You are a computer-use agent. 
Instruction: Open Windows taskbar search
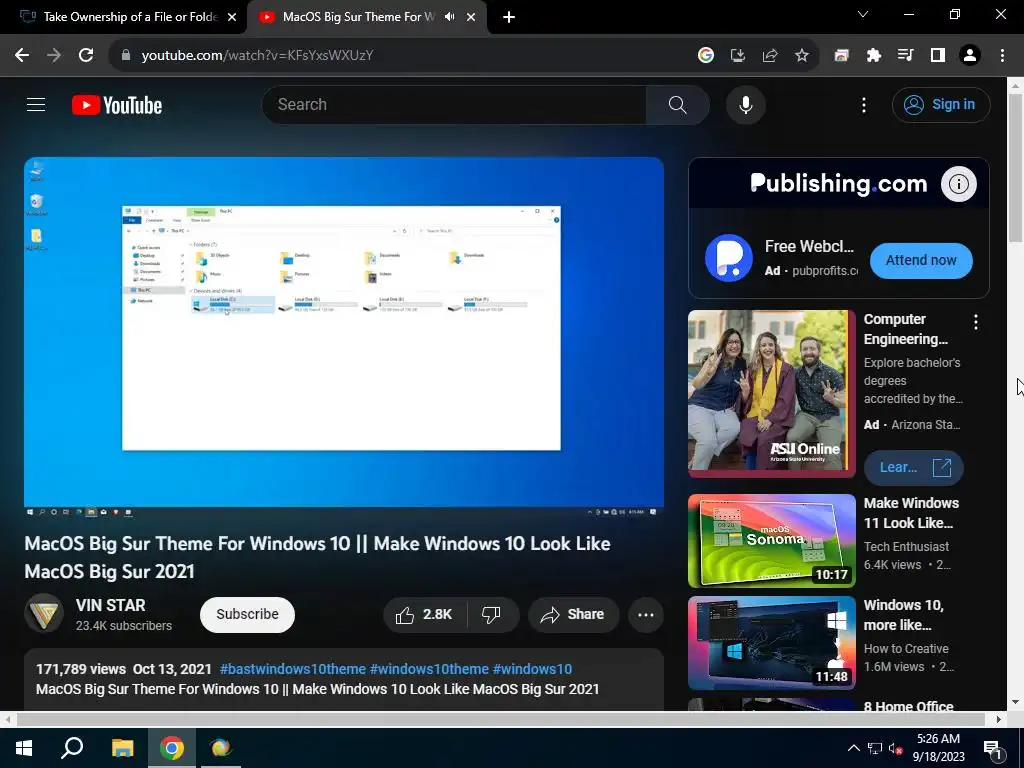[x=72, y=748]
